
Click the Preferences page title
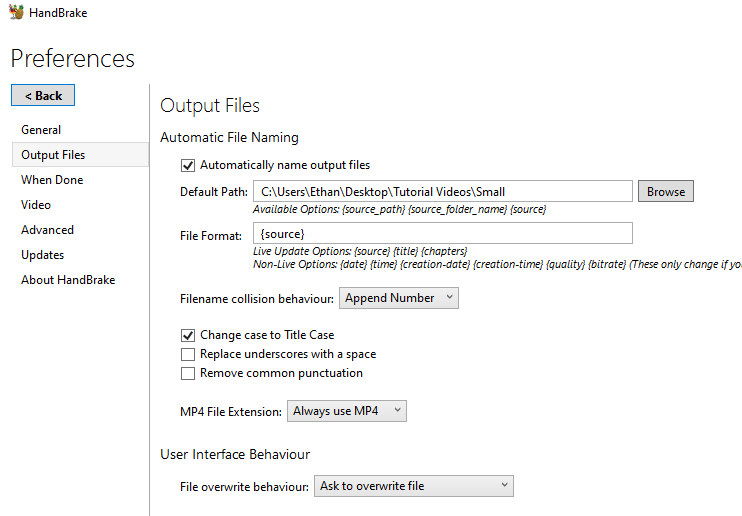73,59
